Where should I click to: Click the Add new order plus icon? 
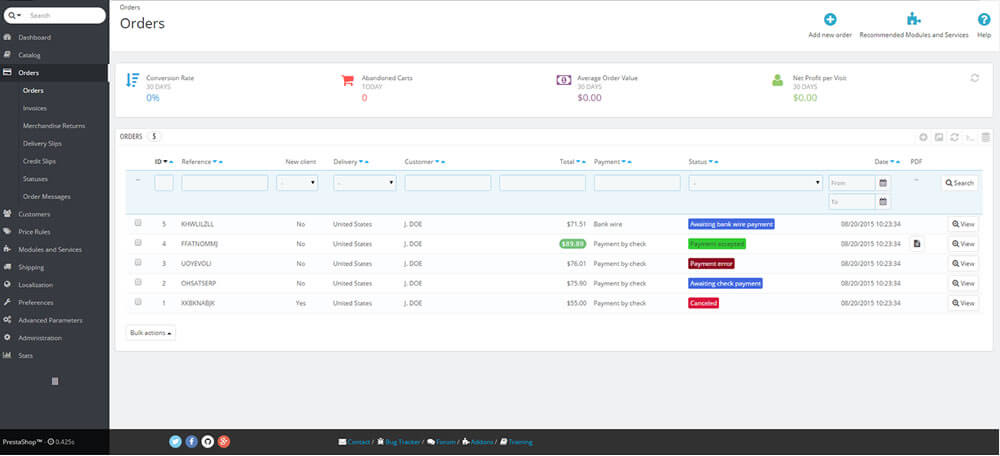[x=830, y=20]
